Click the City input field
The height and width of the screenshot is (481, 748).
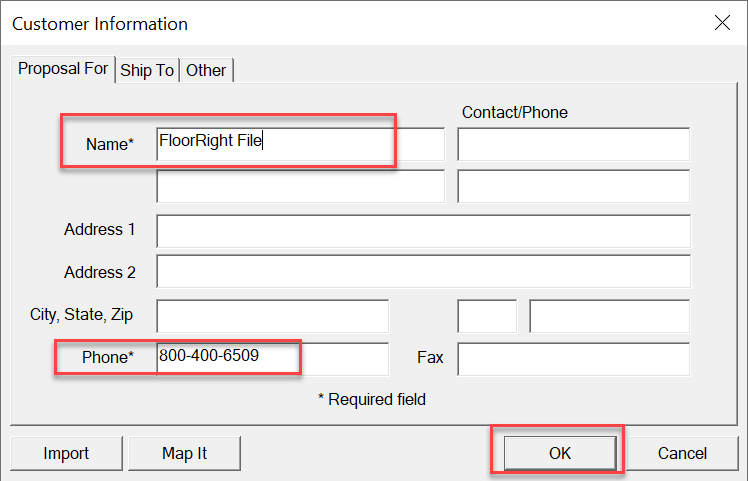pyautogui.click(x=272, y=316)
